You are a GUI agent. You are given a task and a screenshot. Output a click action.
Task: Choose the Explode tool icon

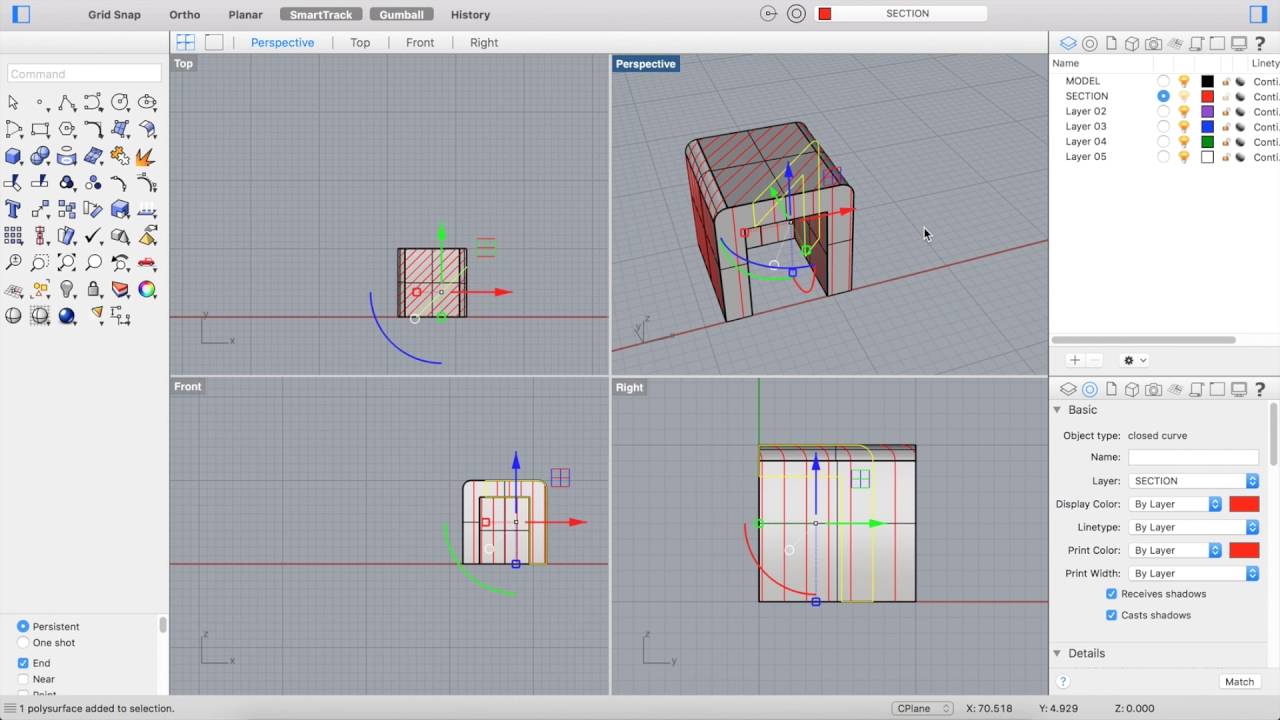(147, 156)
